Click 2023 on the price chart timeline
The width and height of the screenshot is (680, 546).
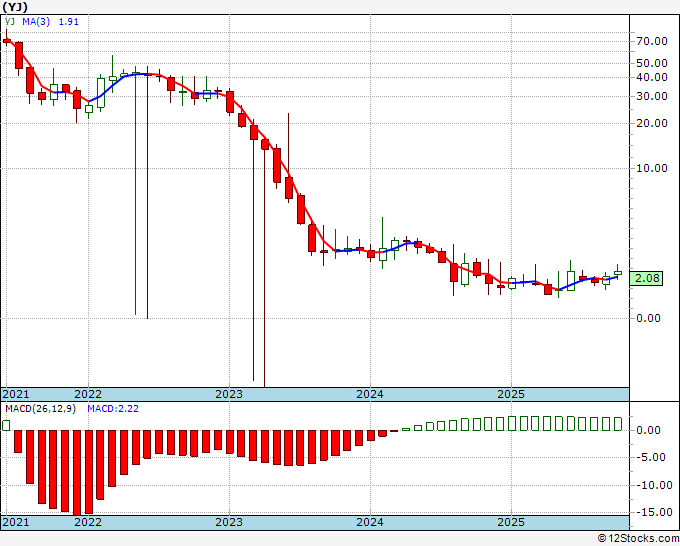tap(229, 394)
